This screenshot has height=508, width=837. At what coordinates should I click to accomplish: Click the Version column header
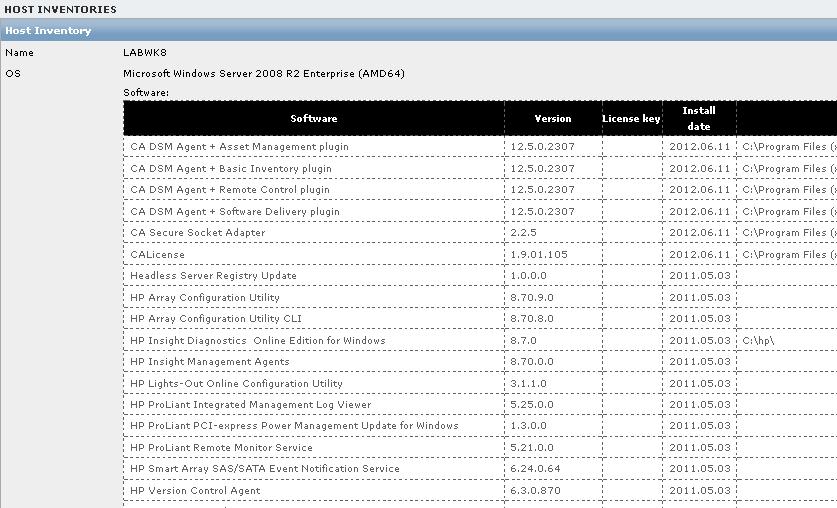pyautogui.click(x=552, y=118)
